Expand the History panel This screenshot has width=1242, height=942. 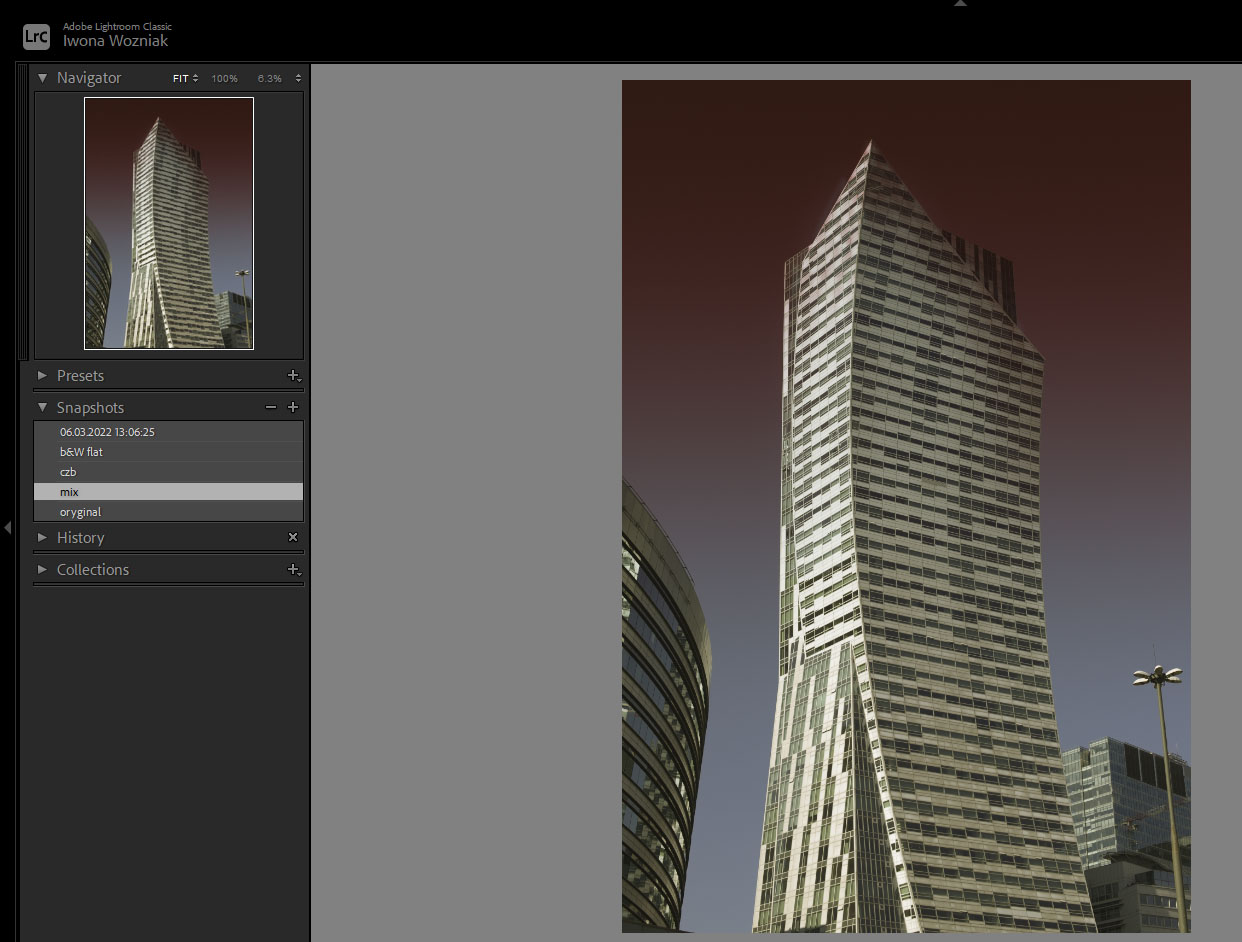[43, 538]
